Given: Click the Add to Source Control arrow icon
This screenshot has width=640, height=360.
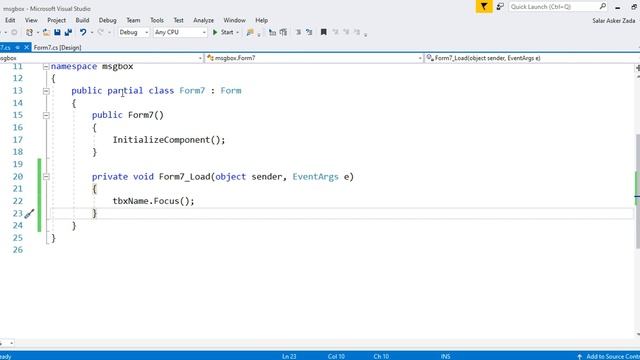Looking at the screenshot, I should click(579, 356).
